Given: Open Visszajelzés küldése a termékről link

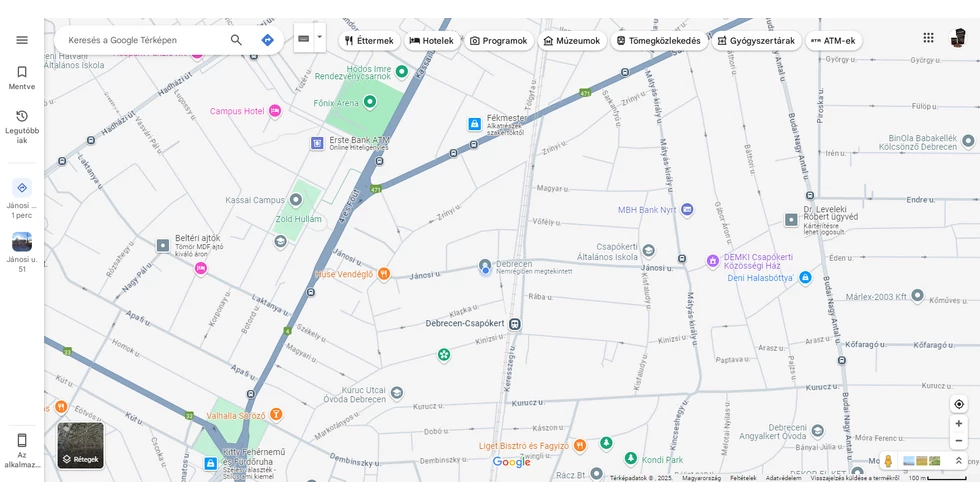Looking at the screenshot, I should coord(855,478).
